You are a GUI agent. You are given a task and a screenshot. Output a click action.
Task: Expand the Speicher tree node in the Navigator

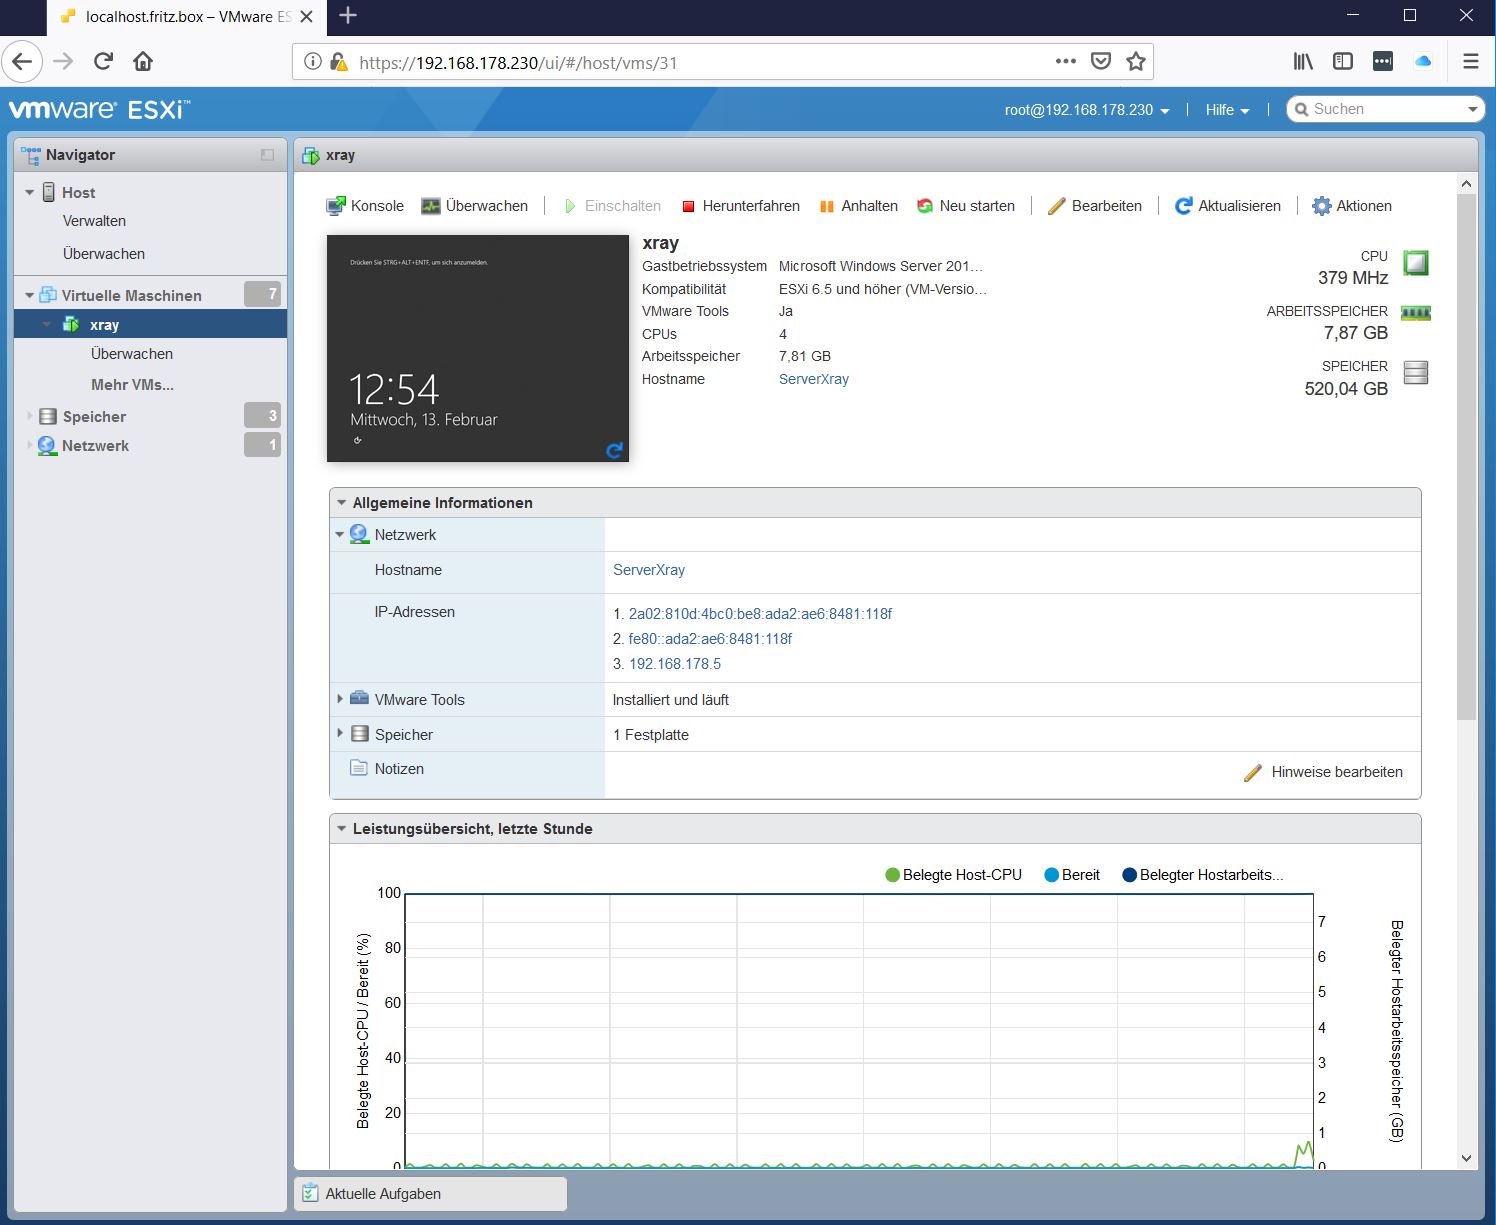tap(30, 416)
